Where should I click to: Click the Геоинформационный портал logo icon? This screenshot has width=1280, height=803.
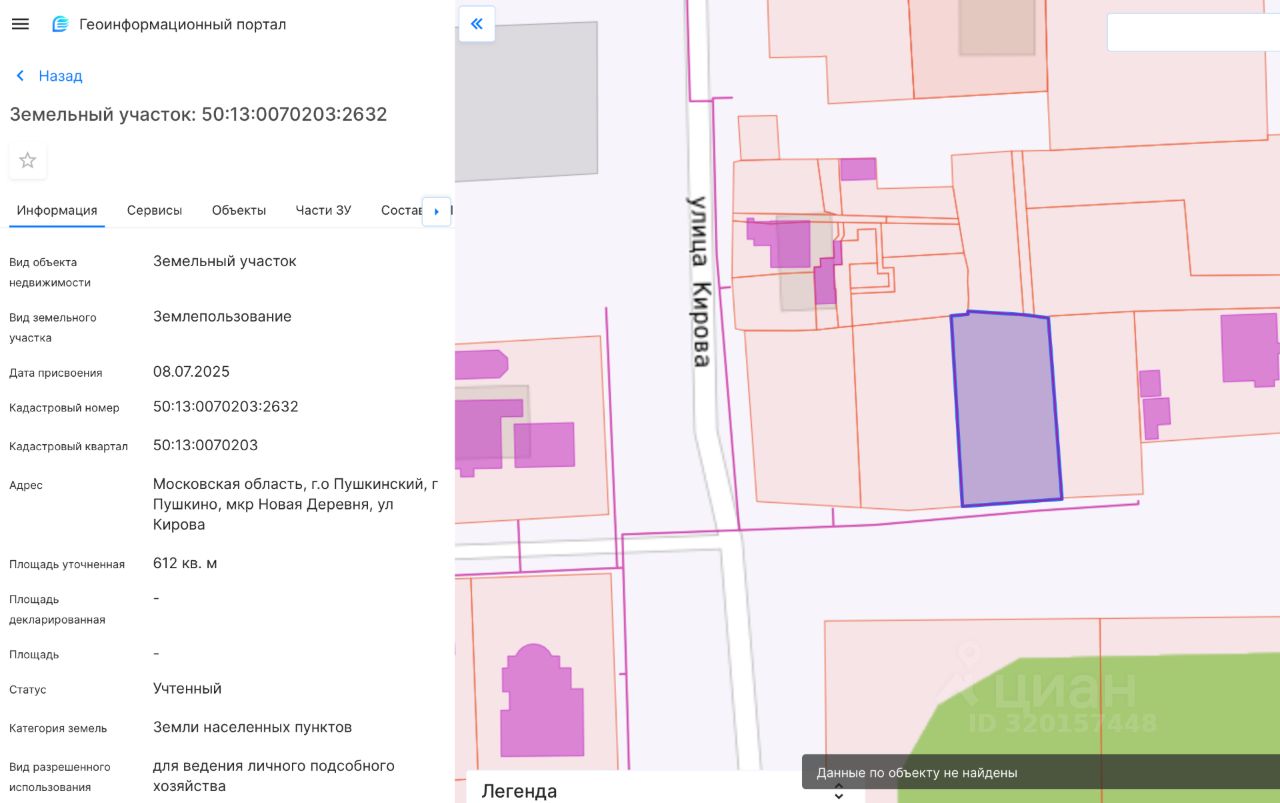(61, 24)
